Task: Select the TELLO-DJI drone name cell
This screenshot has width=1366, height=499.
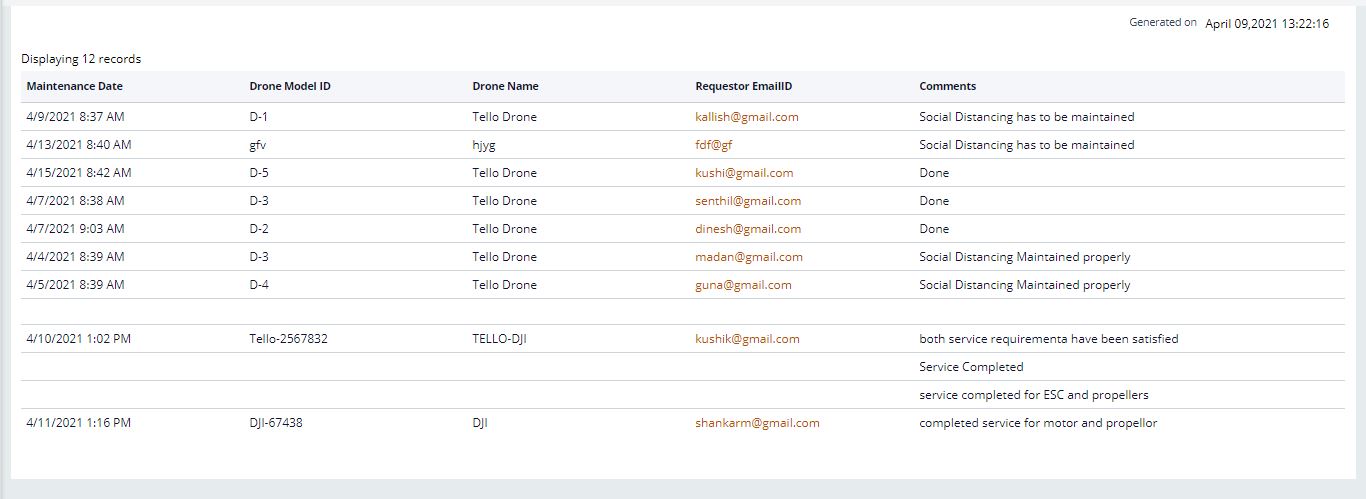Action: 499,339
